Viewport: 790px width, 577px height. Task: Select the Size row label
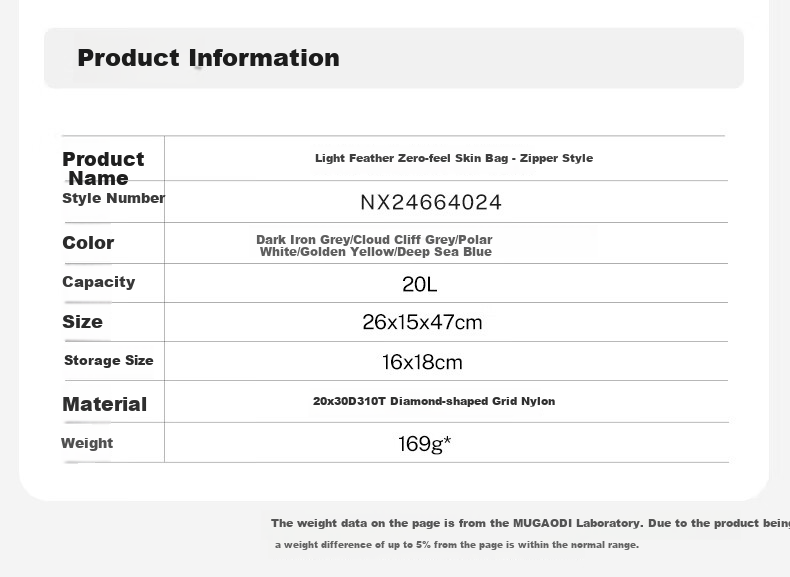click(82, 322)
